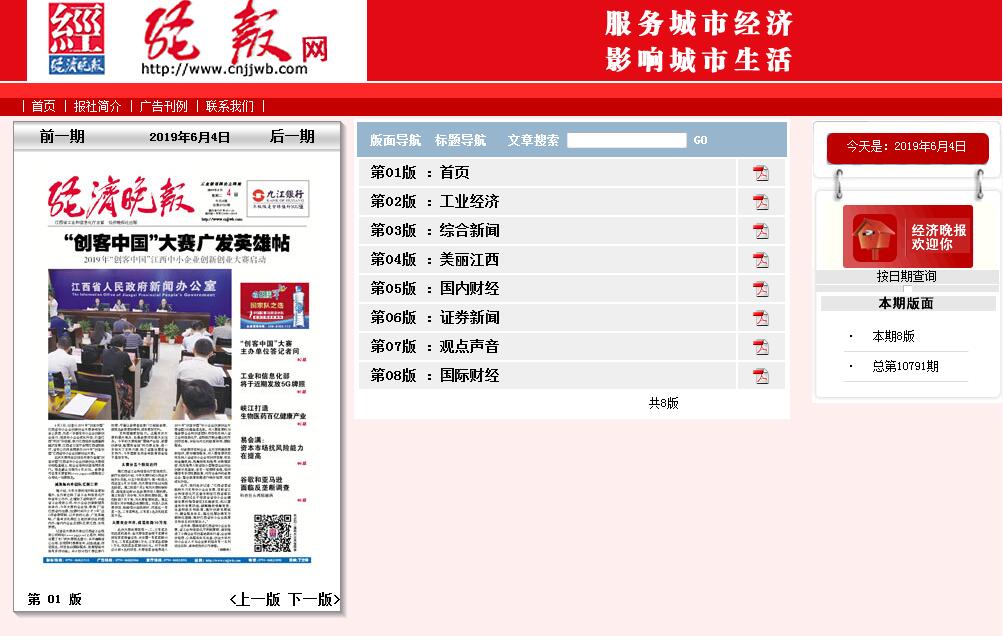Open PDF icon for 第01版 首页
Image resolution: width=1003 pixels, height=636 pixels.
click(761, 173)
